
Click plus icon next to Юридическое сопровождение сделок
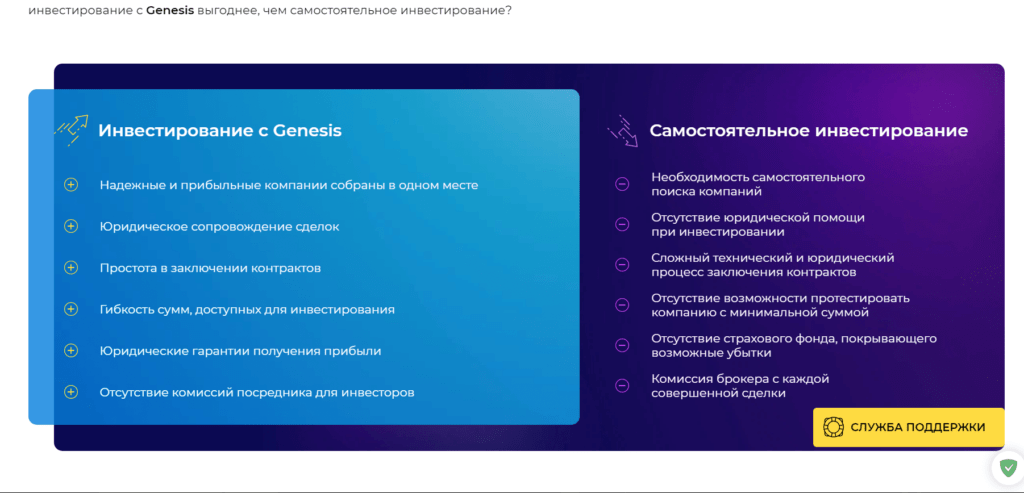click(x=71, y=227)
